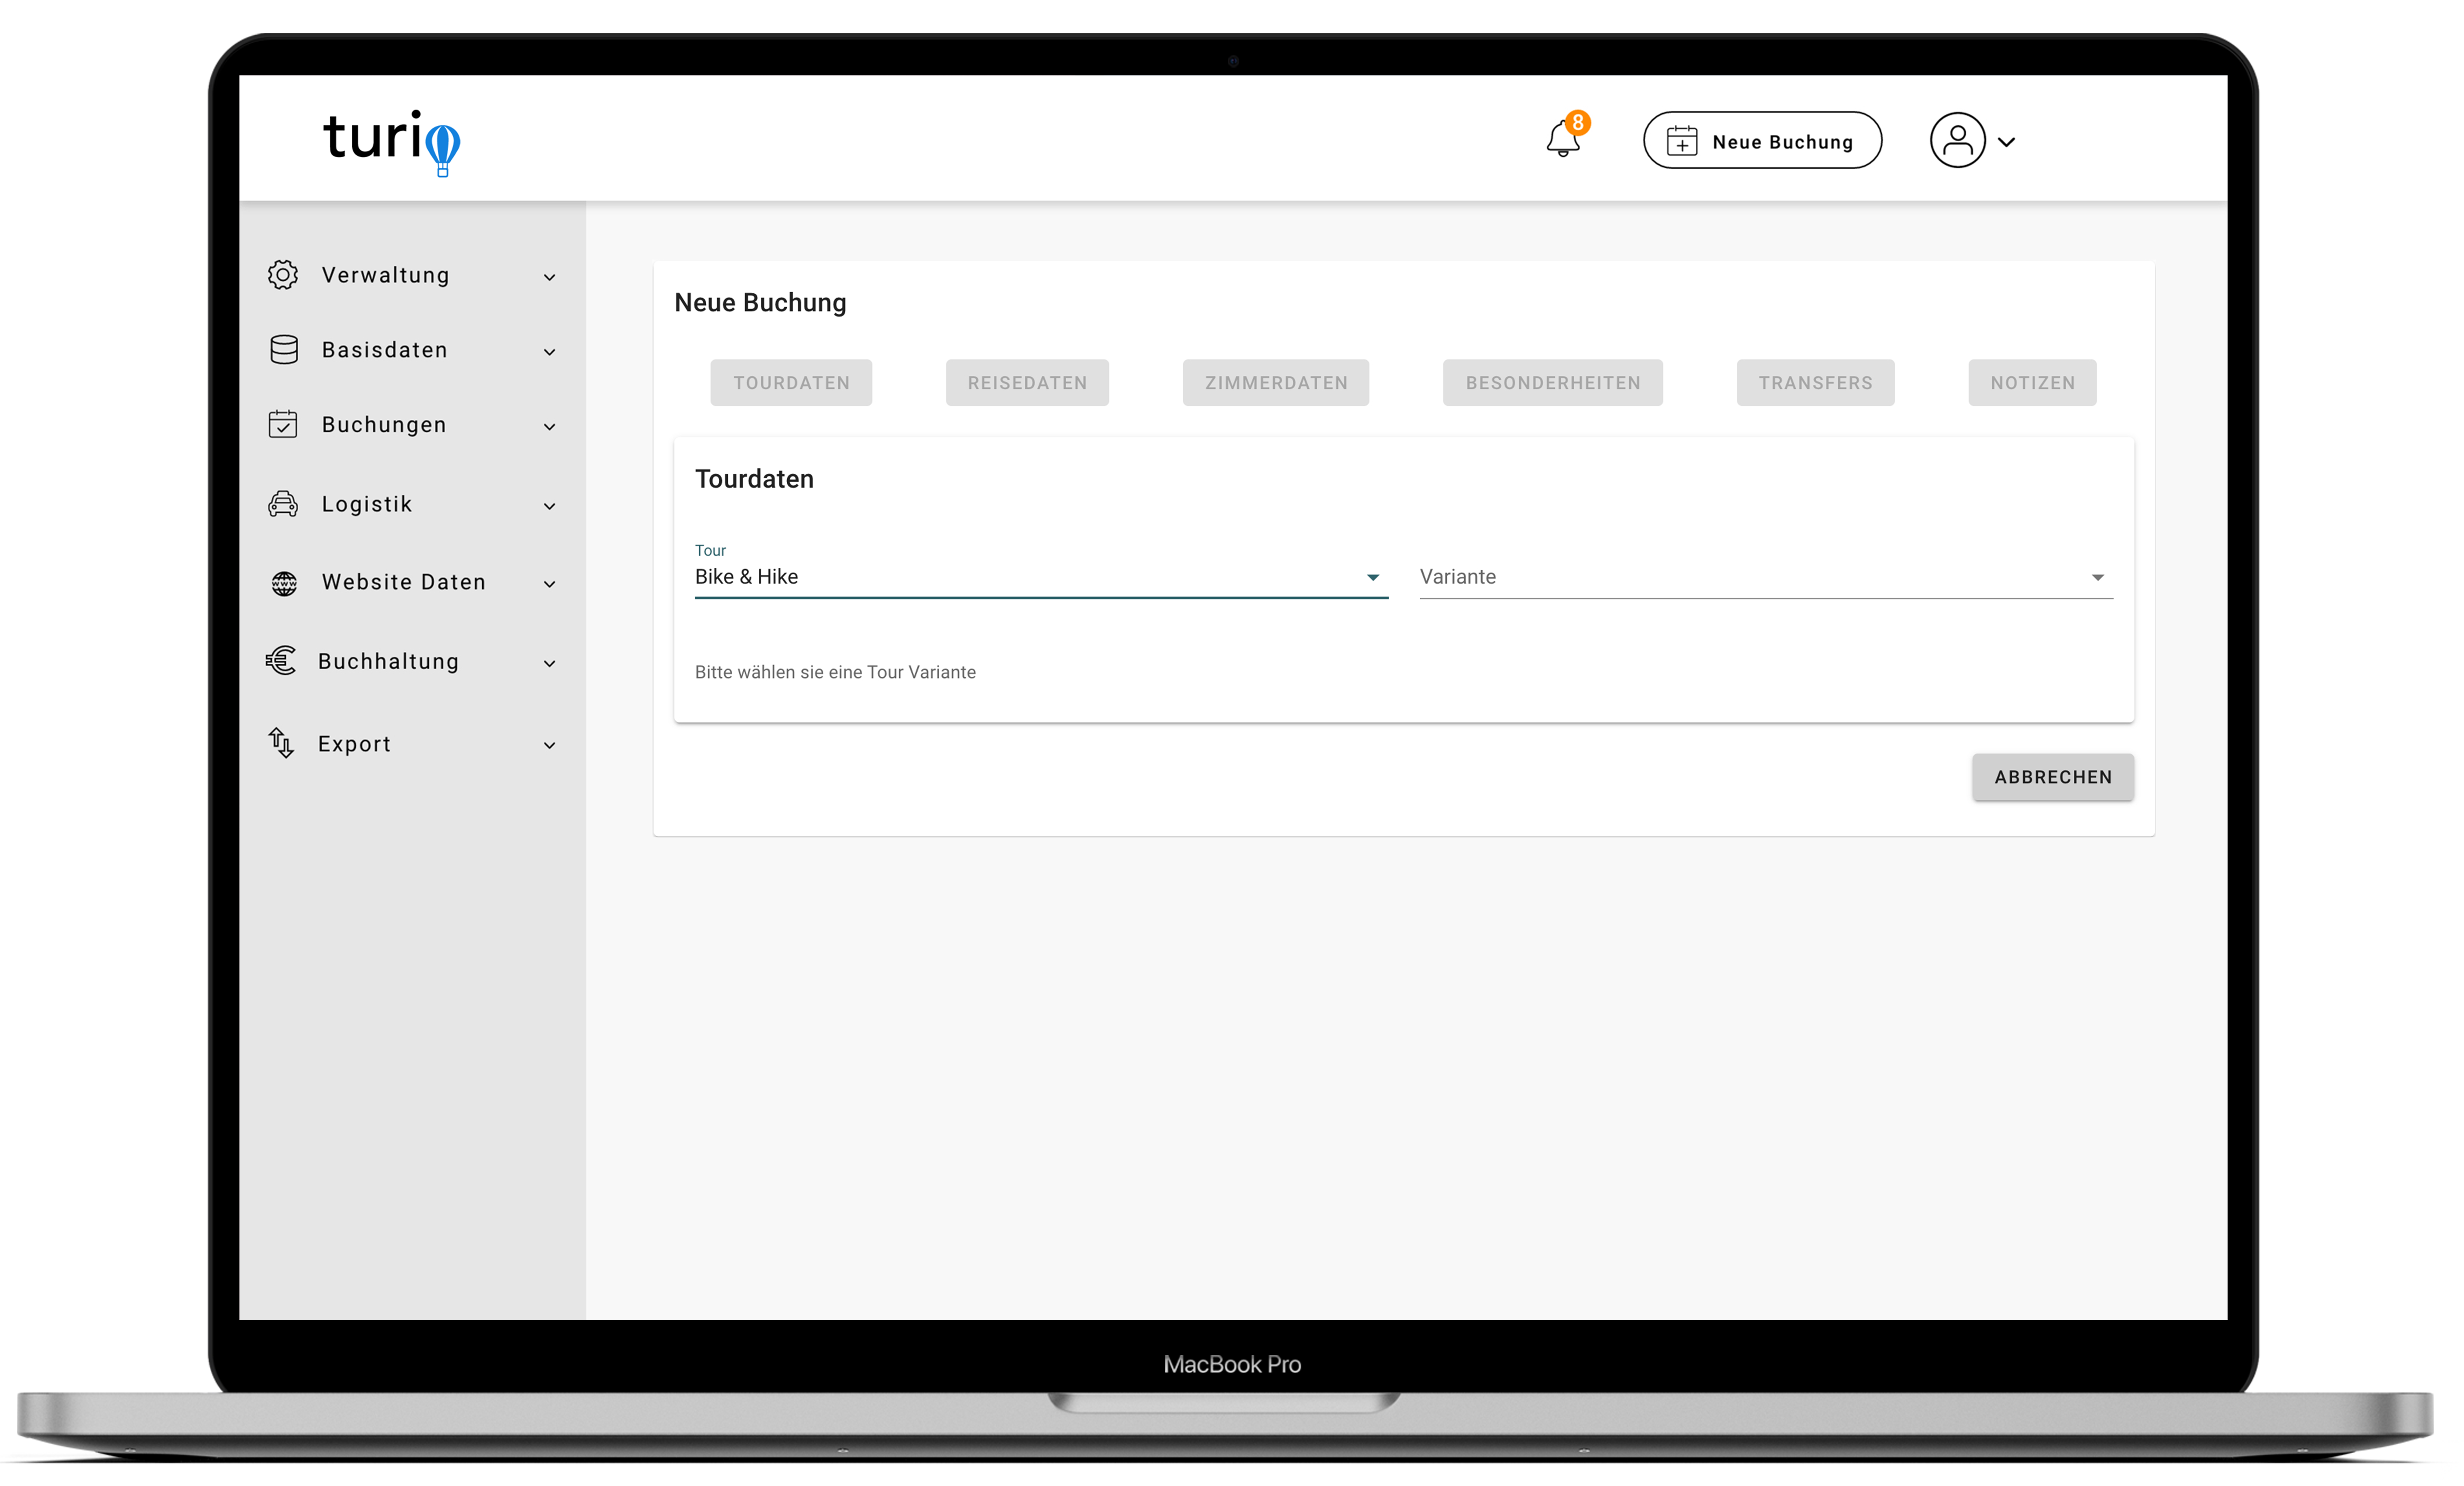Switch to the Transfers tab
The image size is (2464, 1486).
(1815, 383)
